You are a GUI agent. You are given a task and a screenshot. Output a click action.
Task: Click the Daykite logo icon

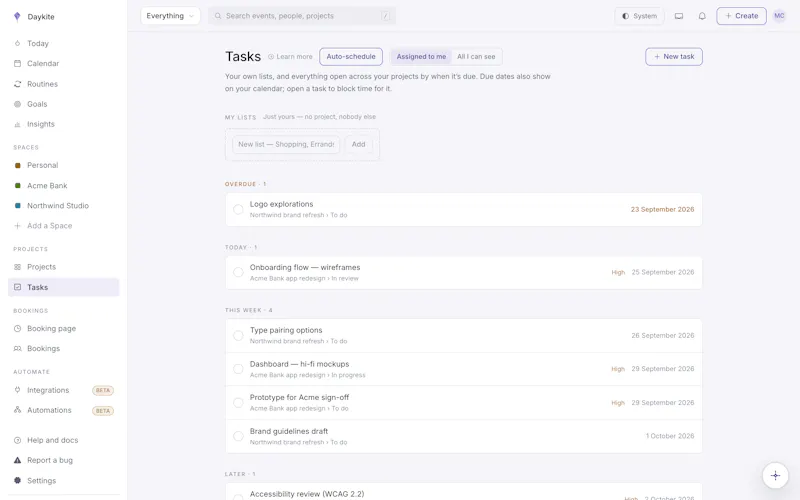point(17,16)
